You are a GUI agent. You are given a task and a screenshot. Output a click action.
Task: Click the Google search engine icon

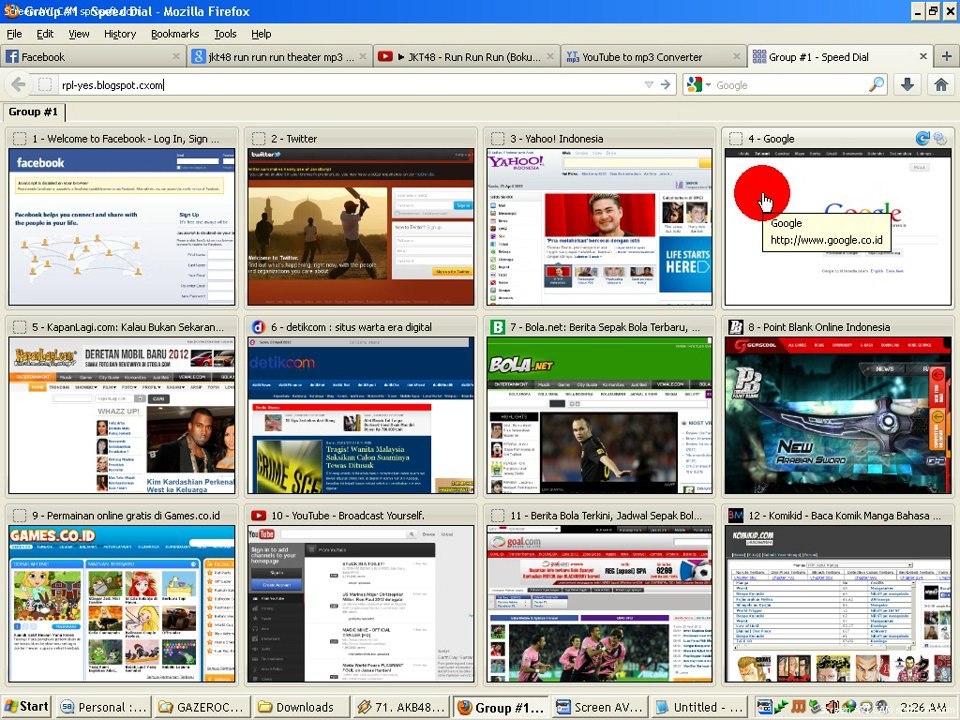coord(694,84)
